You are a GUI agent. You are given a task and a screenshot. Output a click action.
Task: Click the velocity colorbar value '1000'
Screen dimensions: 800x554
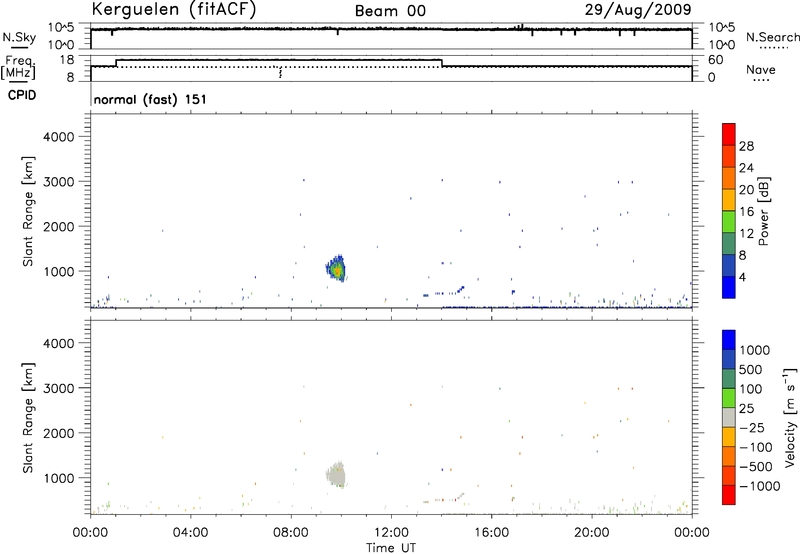tap(755, 350)
